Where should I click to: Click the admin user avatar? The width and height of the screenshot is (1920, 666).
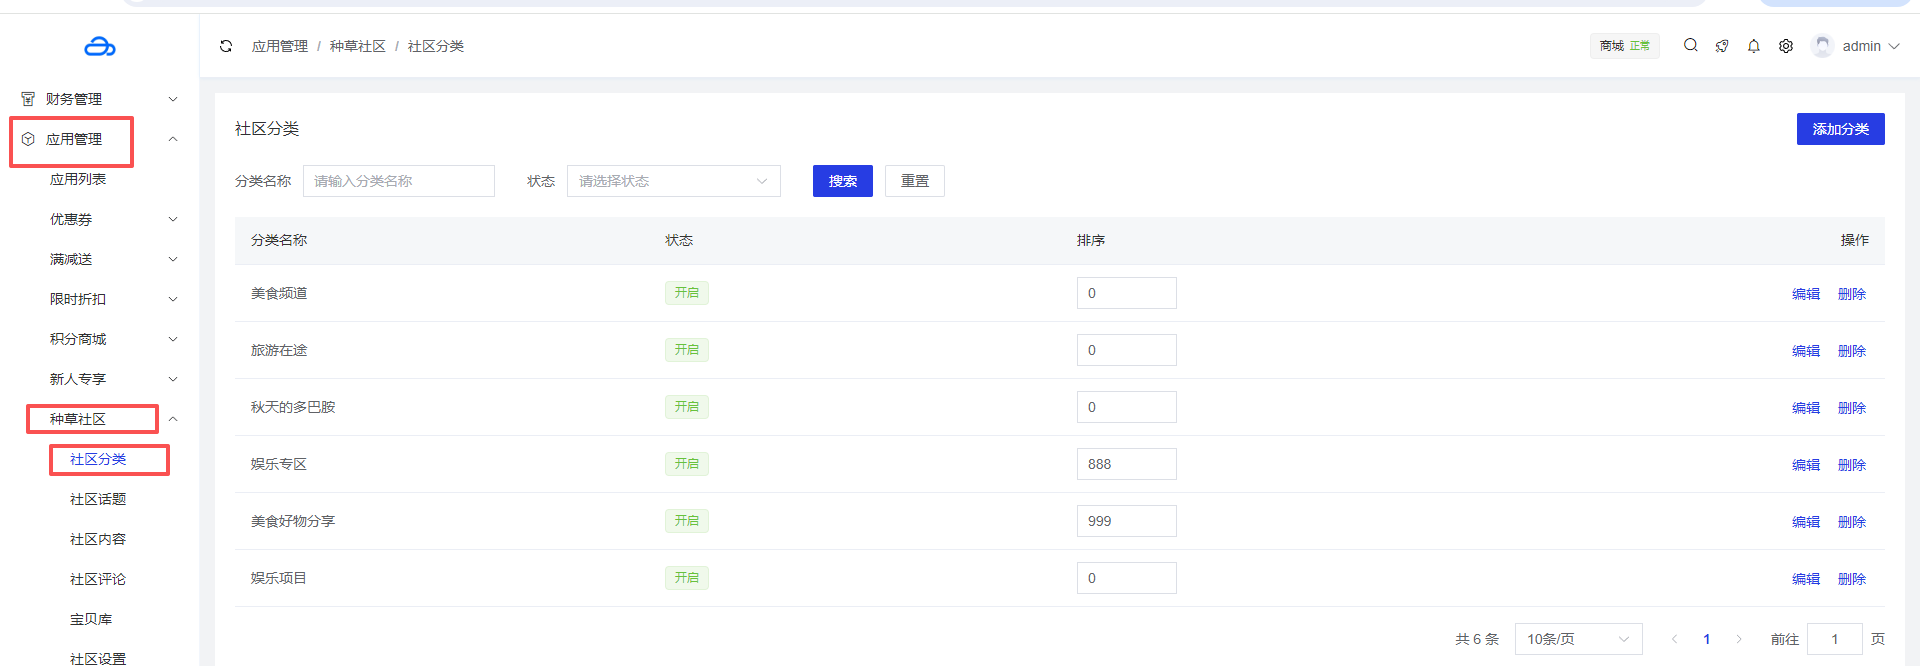[1822, 46]
